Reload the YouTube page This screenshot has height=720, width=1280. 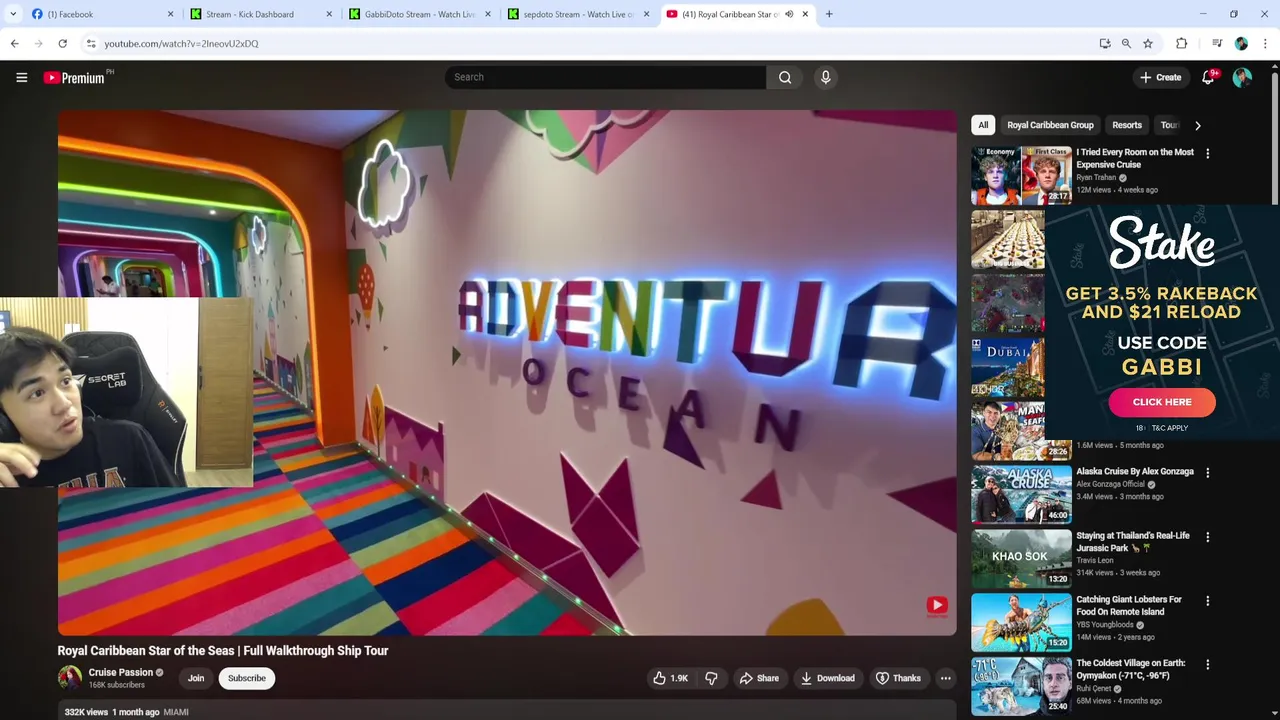[62, 43]
